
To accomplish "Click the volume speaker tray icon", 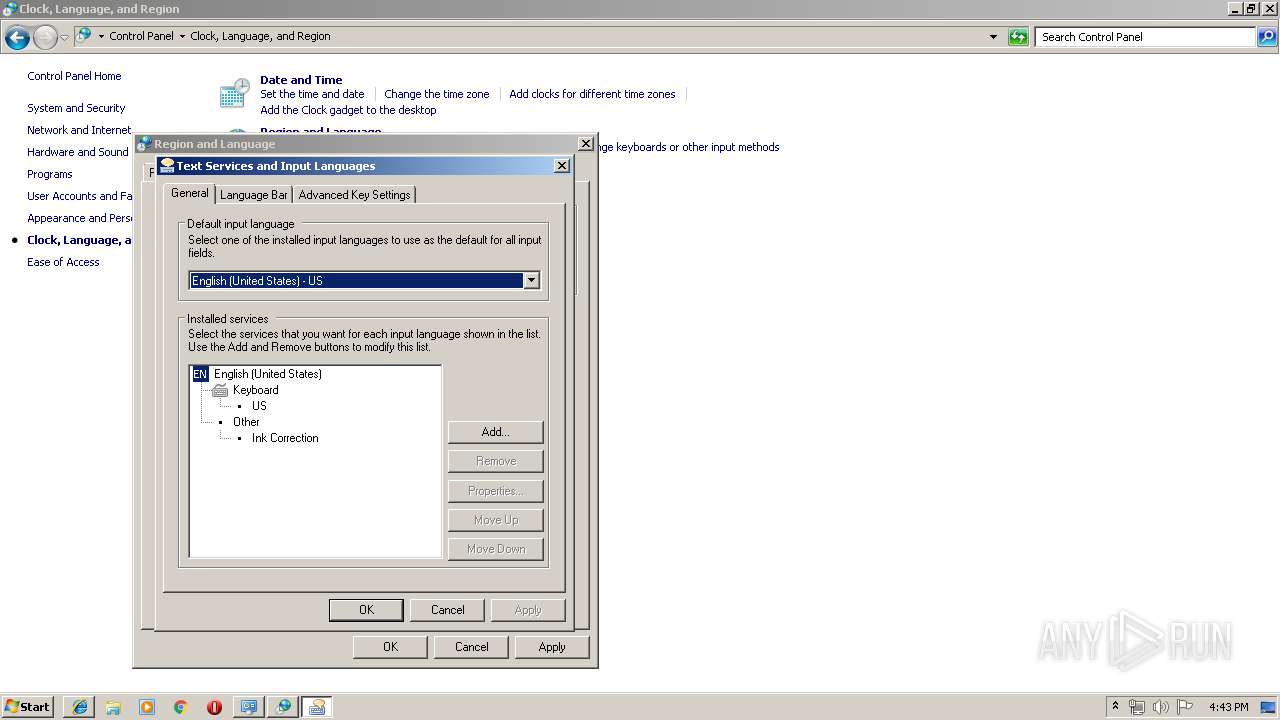I will coord(1161,707).
